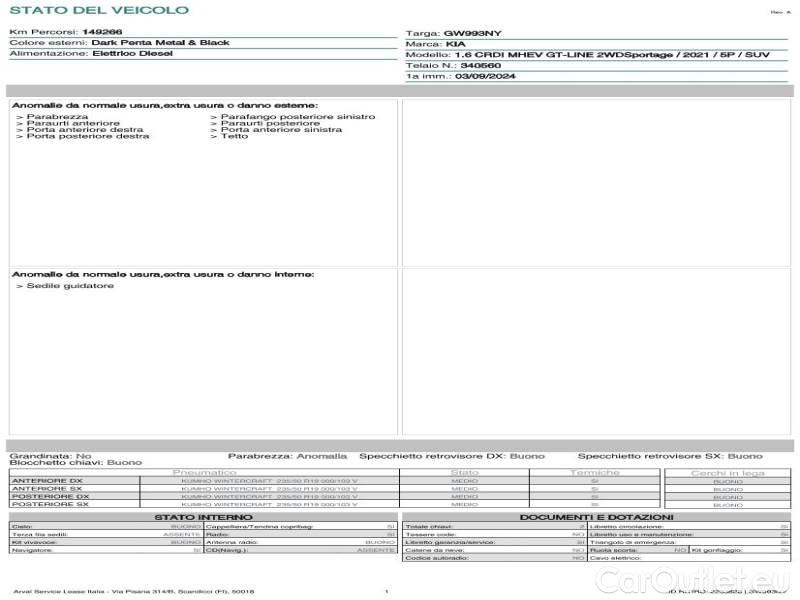Click the Cerchi in lega column header

coord(727,472)
